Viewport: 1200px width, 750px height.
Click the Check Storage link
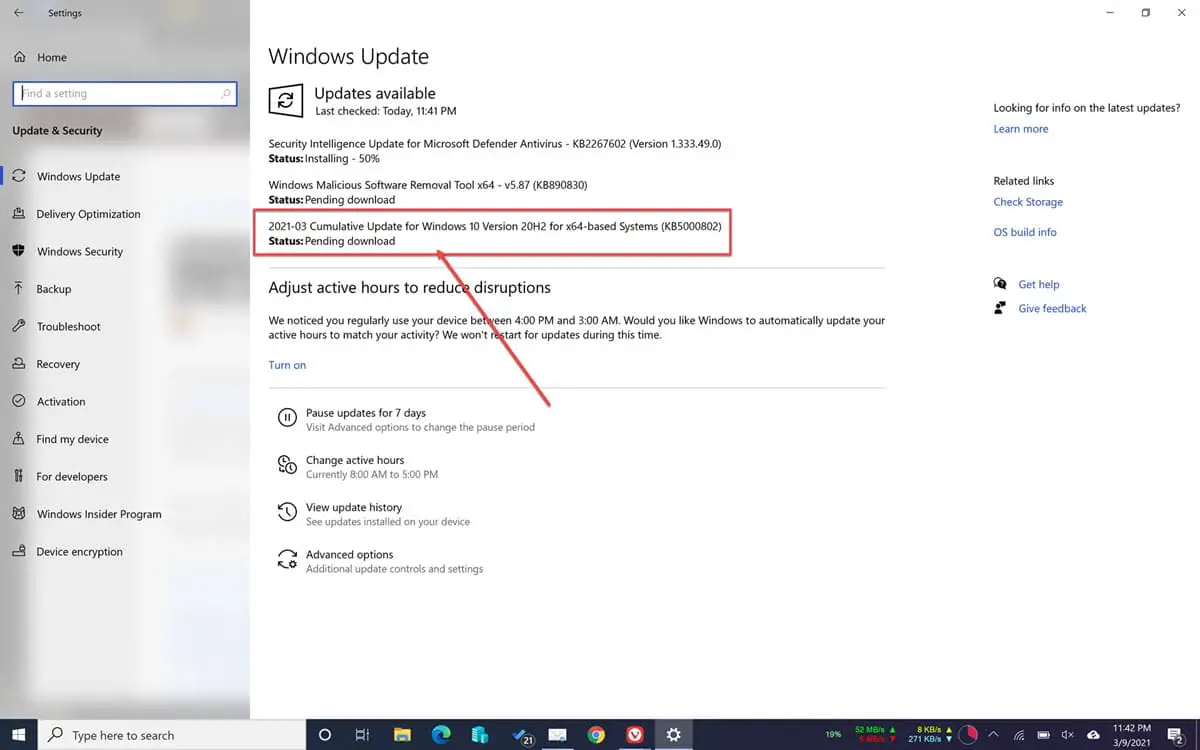(x=1028, y=202)
